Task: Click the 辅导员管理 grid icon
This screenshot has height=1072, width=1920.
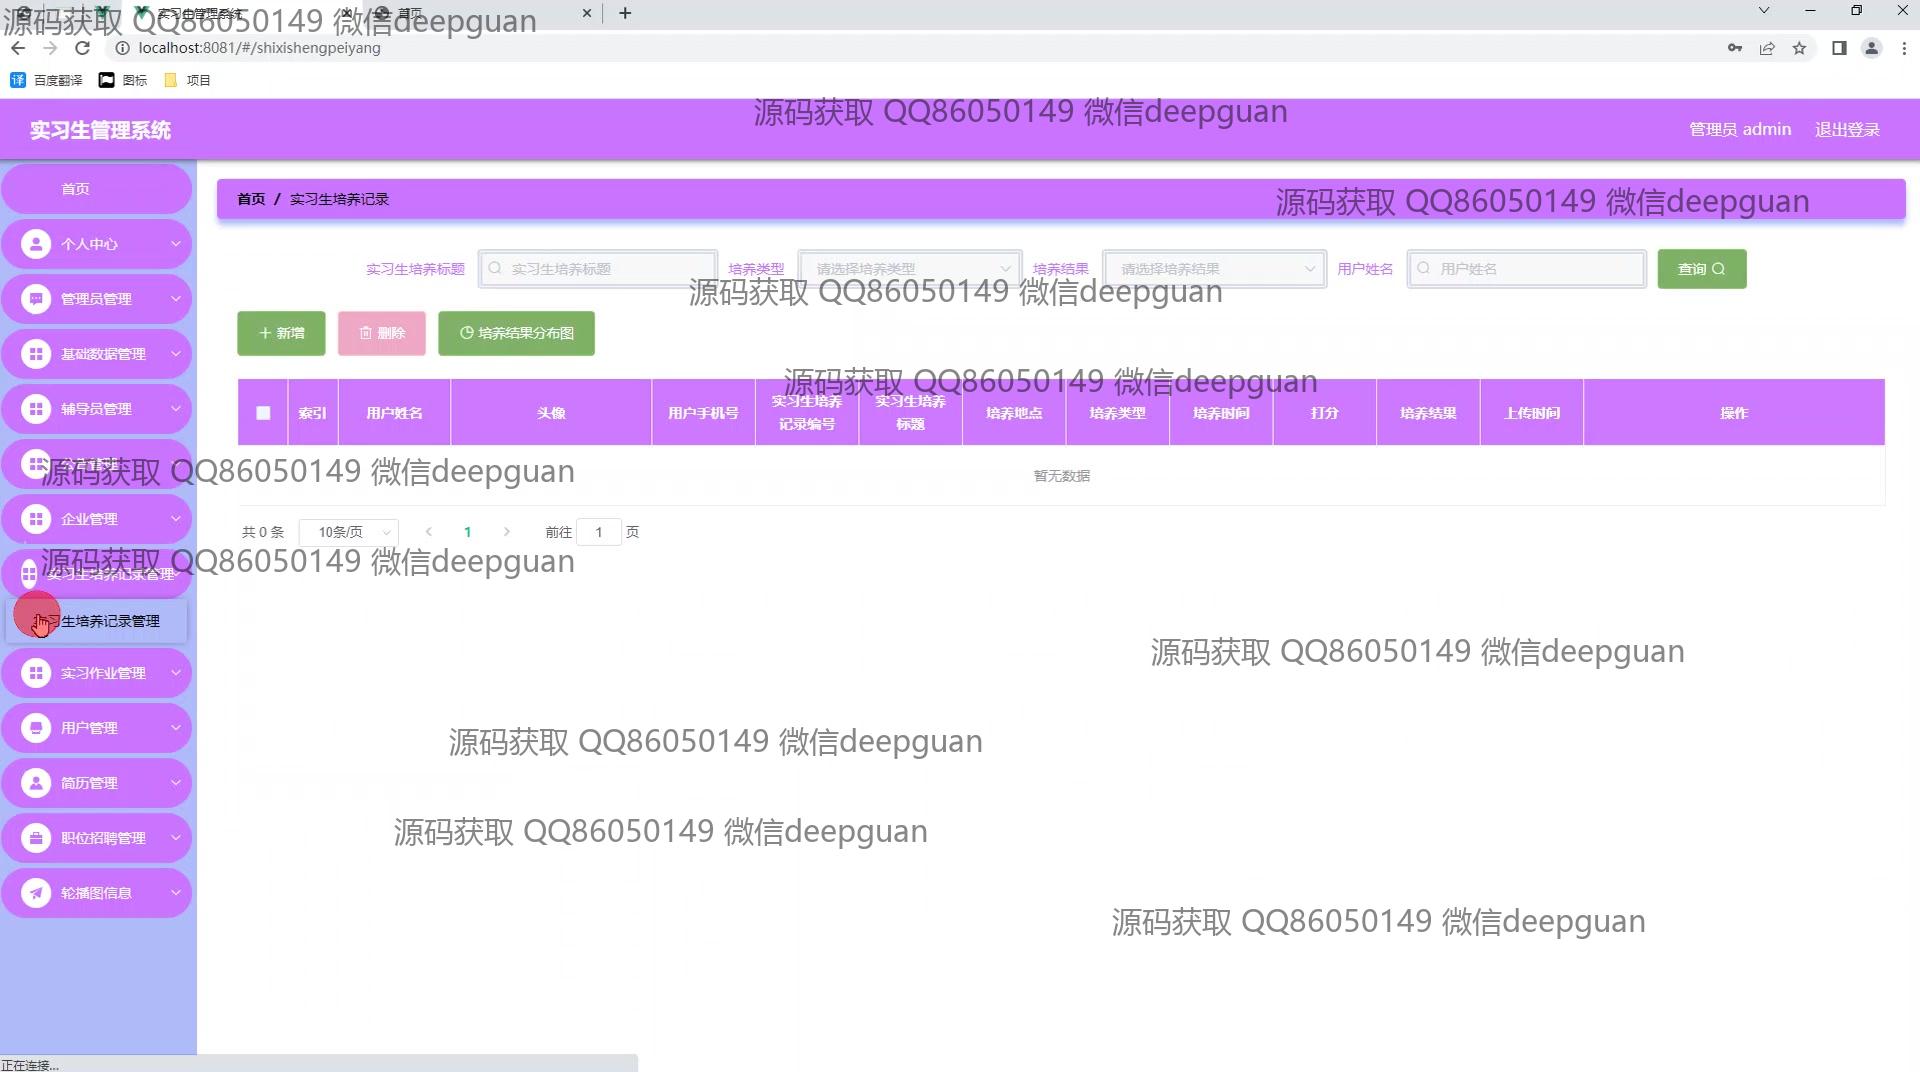Action: pyautogui.click(x=36, y=409)
